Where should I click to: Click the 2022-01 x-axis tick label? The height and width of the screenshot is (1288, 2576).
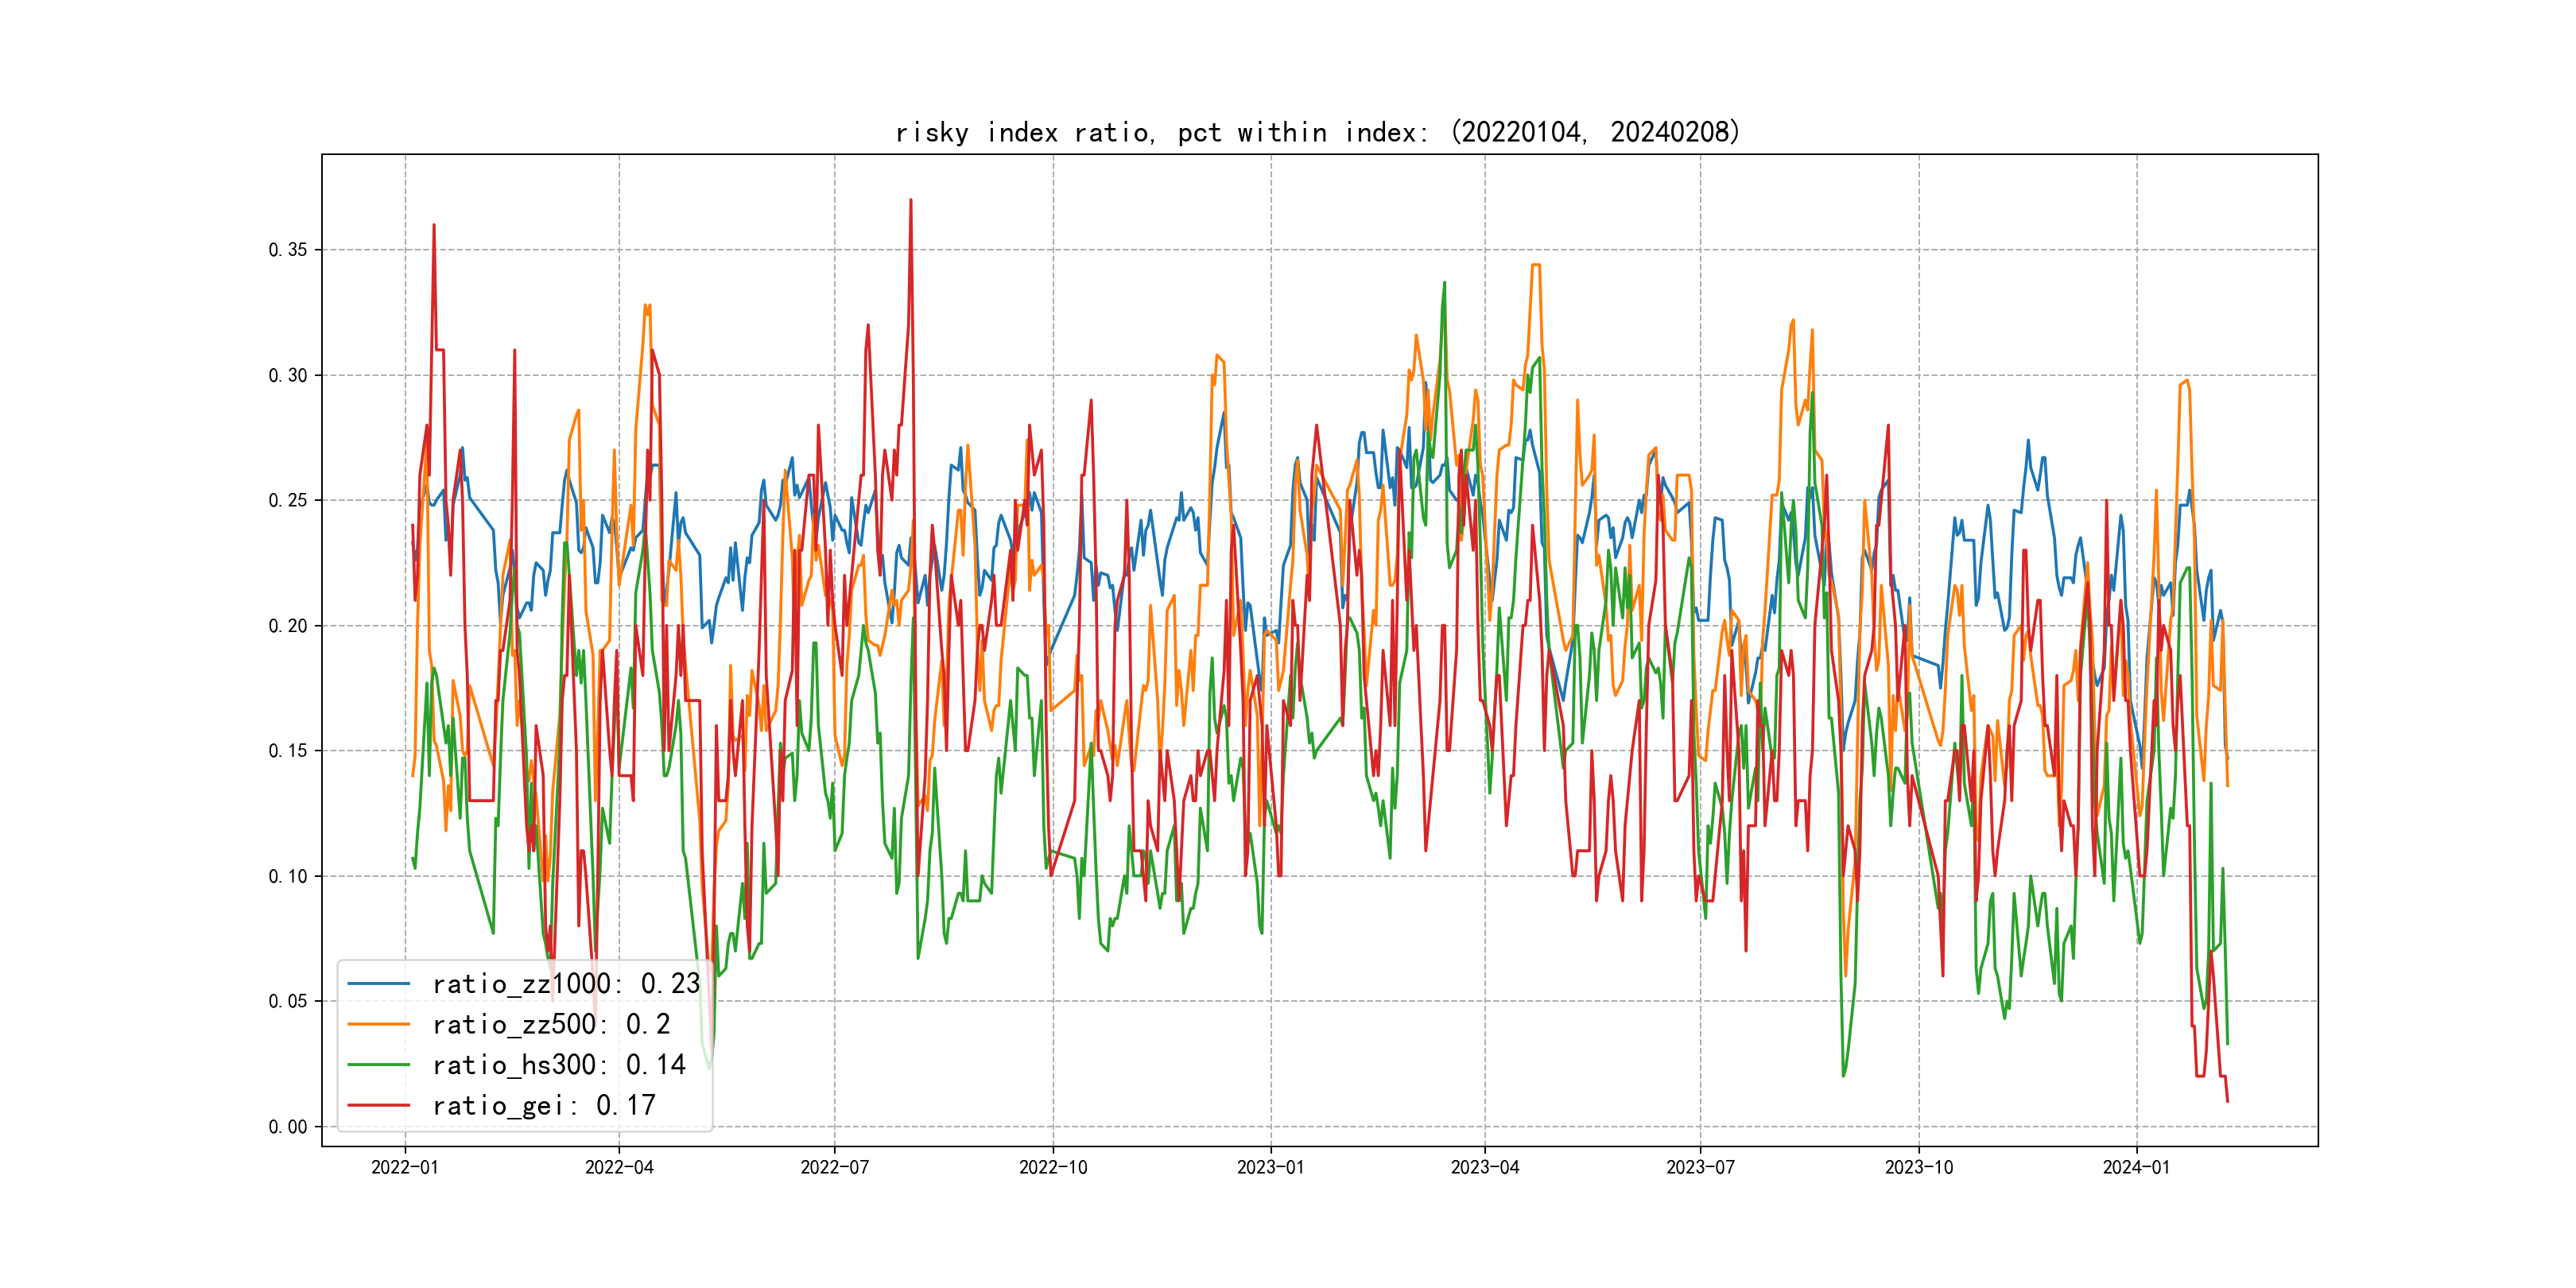coord(405,1167)
